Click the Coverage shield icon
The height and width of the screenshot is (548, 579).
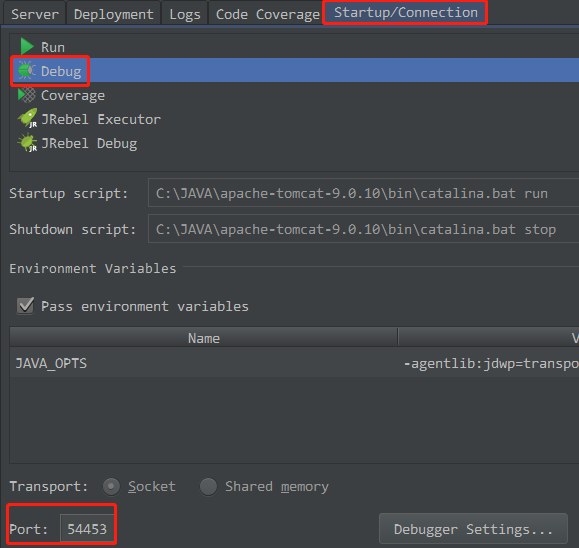click(x=27, y=95)
